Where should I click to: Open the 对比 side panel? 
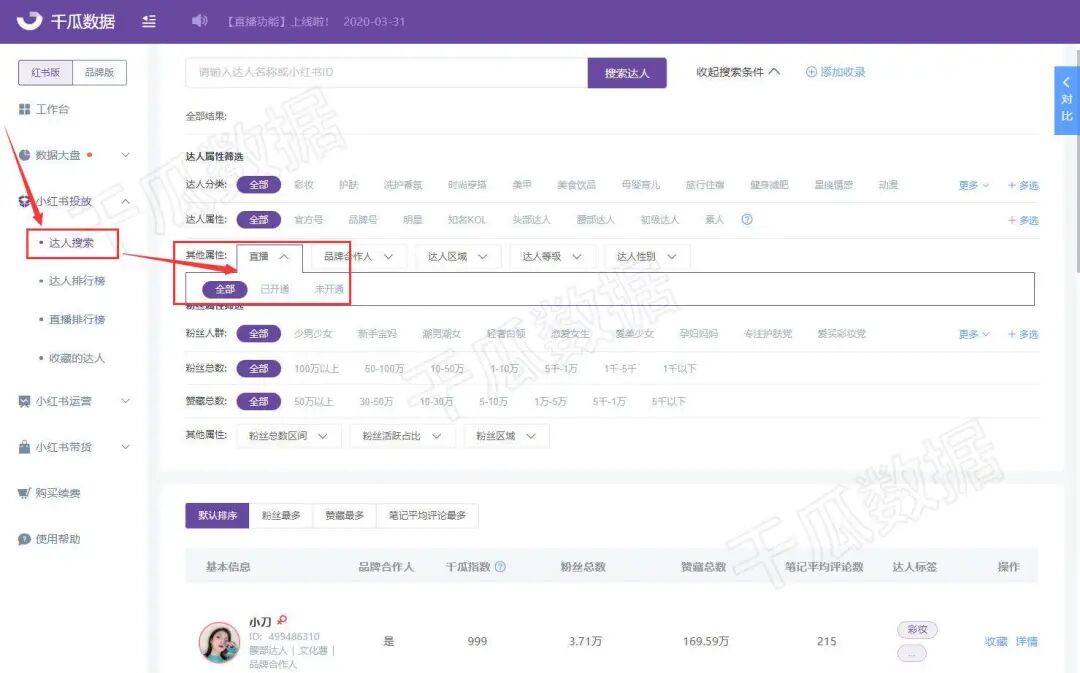(x=1066, y=100)
